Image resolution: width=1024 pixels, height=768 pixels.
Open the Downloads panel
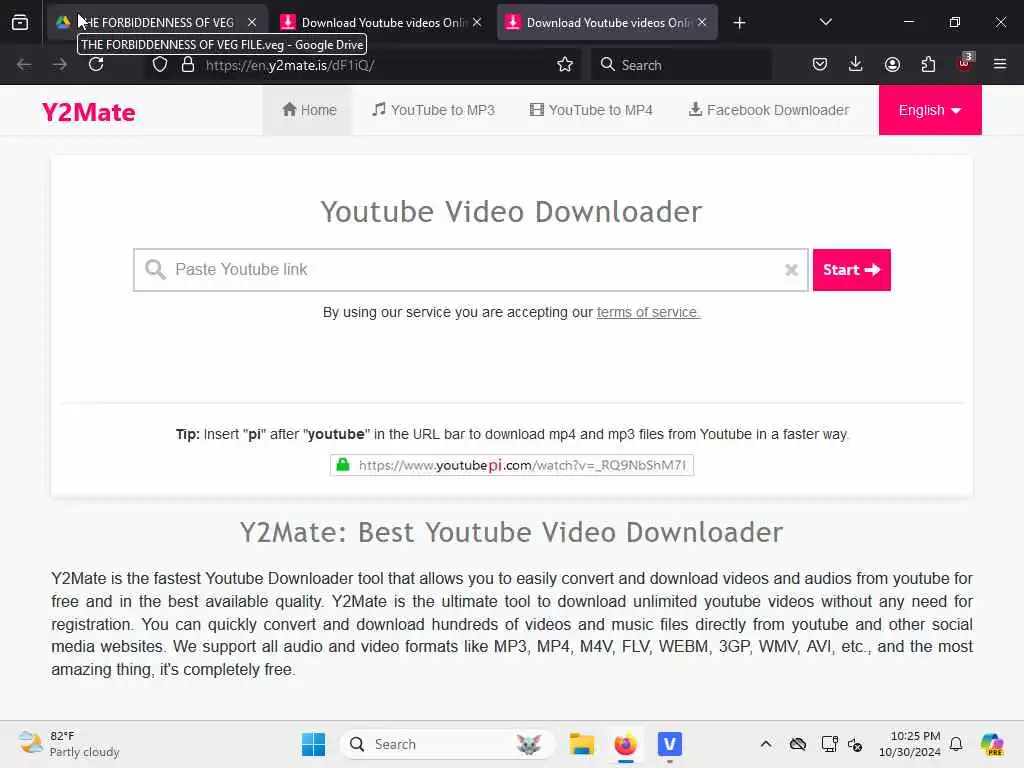[x=856, y=65]
